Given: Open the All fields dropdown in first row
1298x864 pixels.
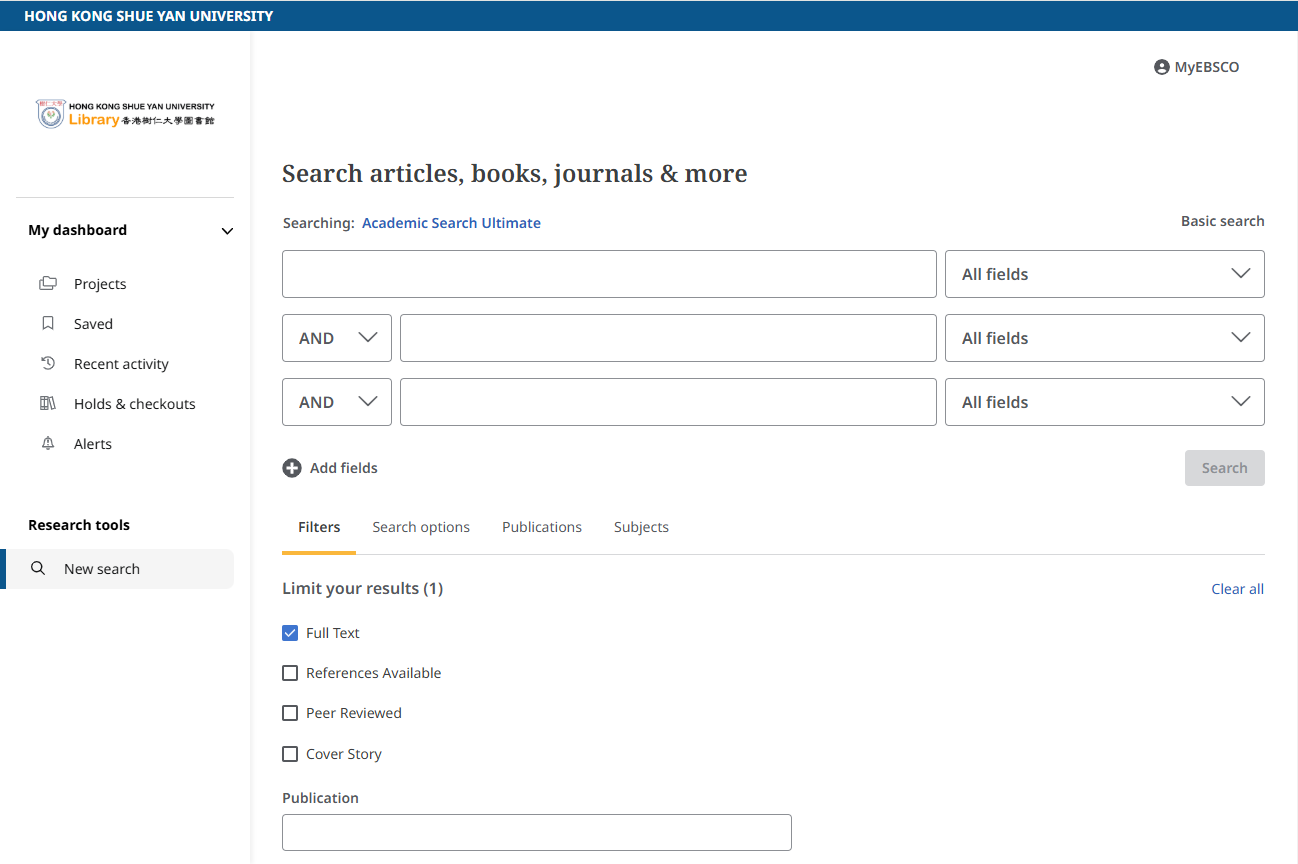Looking at the screenshot, I should [1104, 274].
